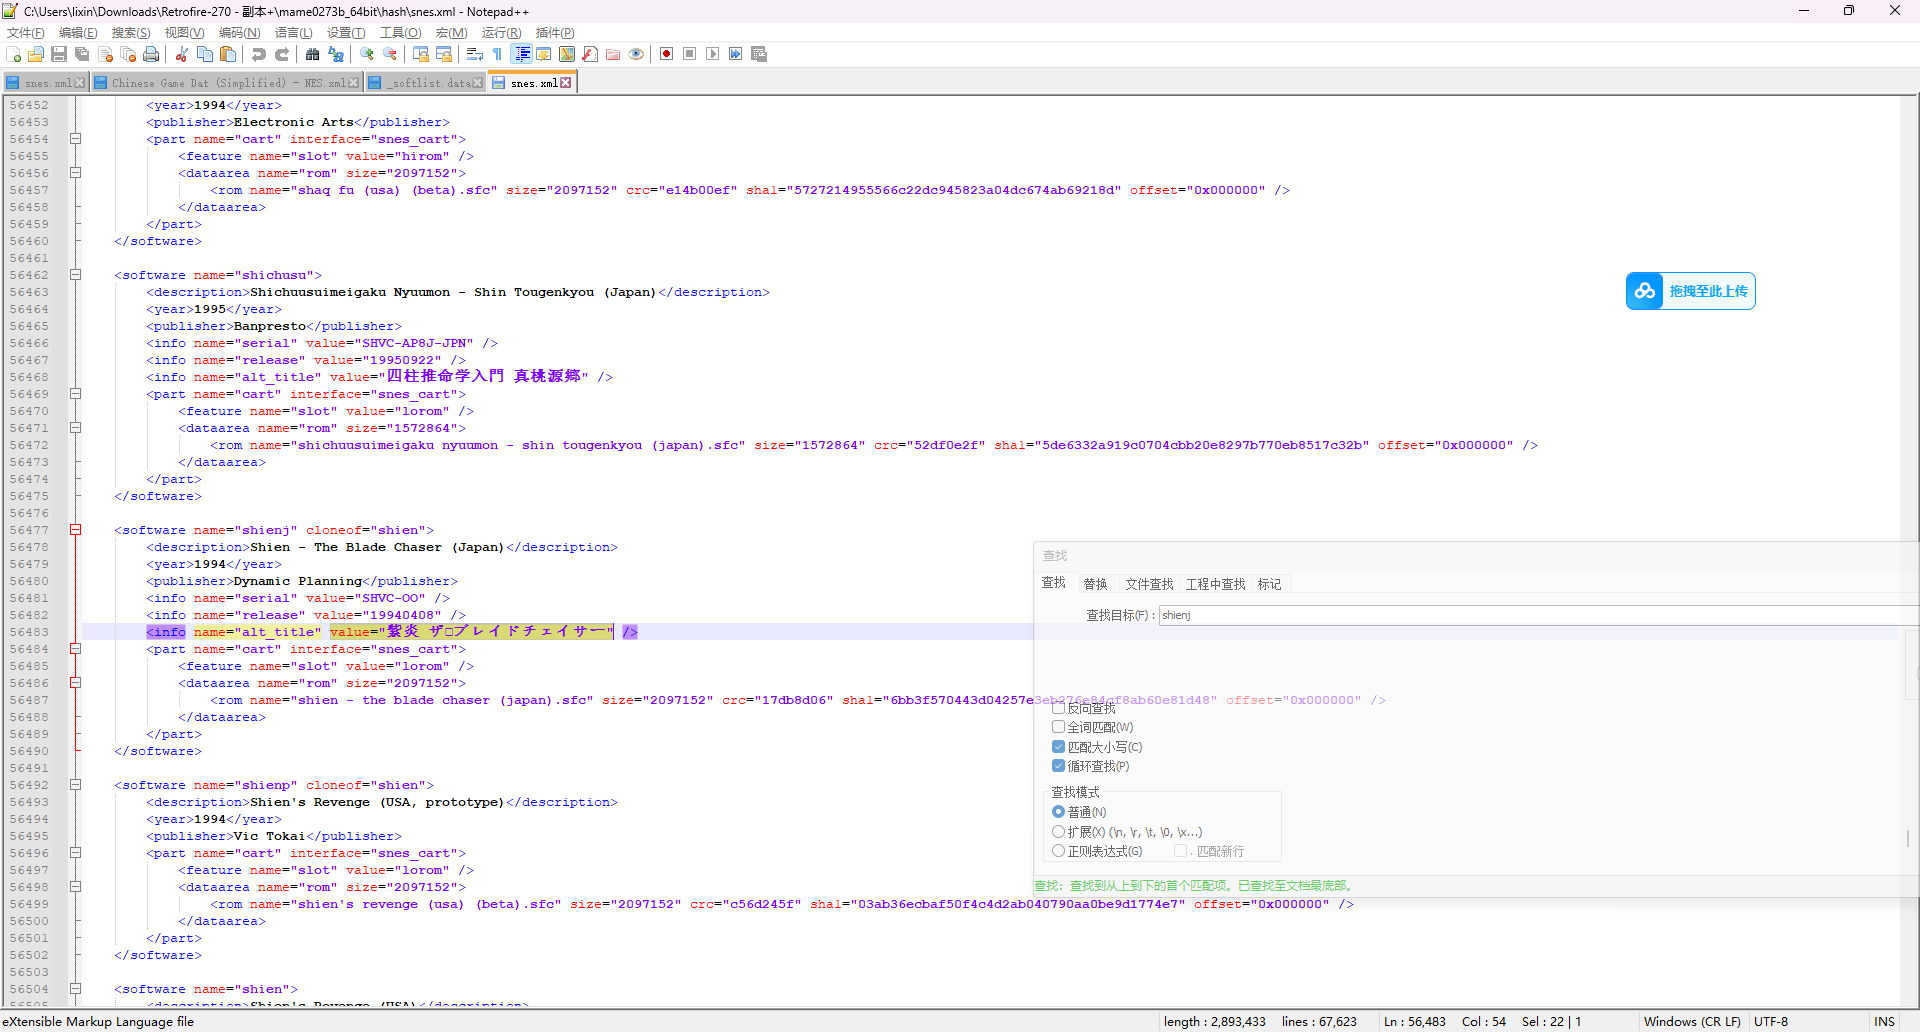Collapse fold at line 56454
The width and height of the screenshot is (1920, 1032).
coord(75,139)
